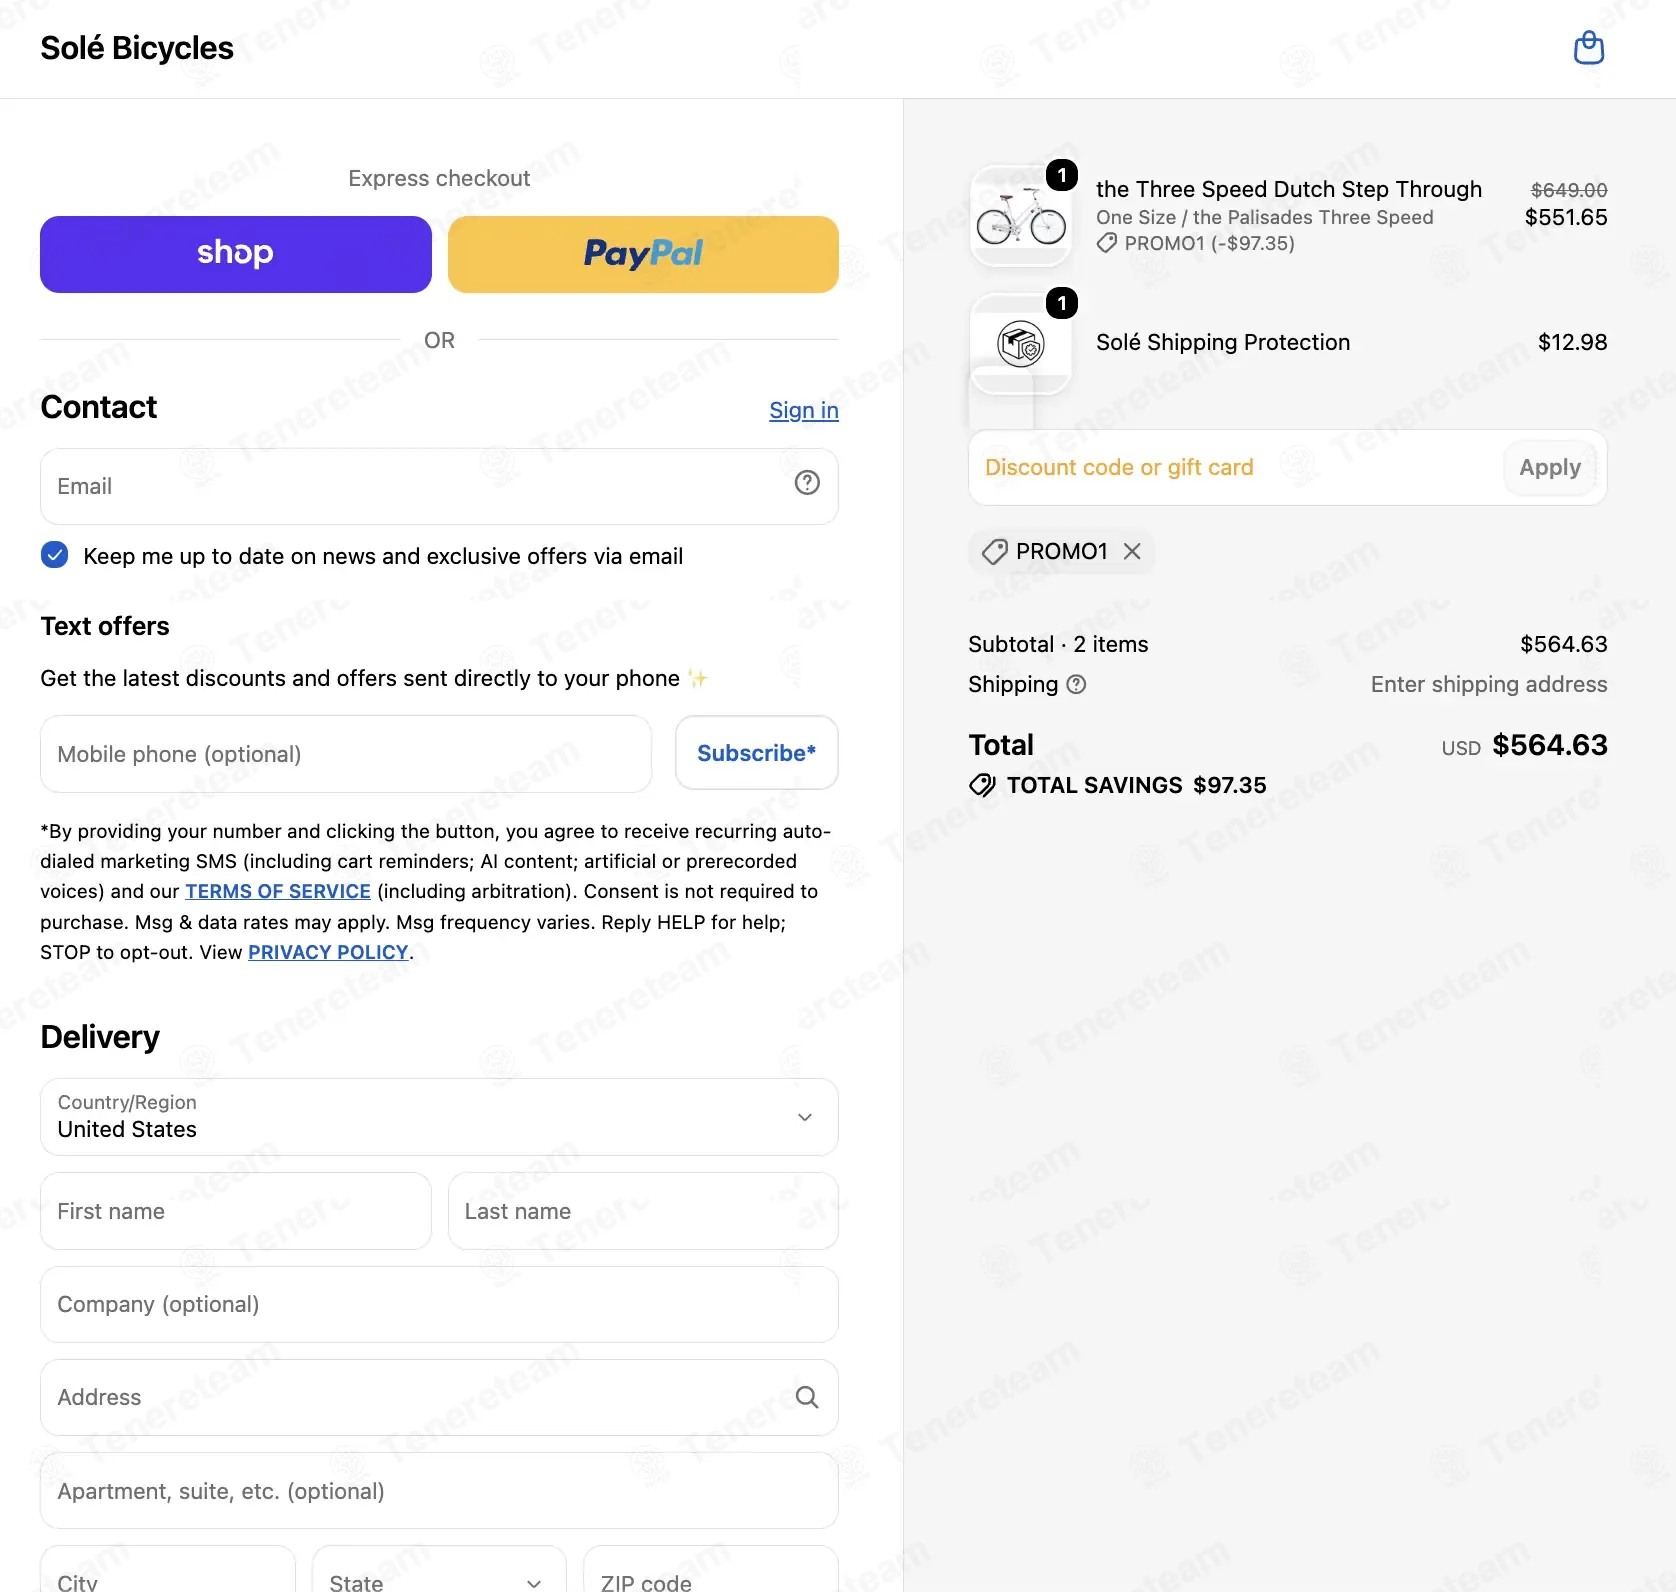Click the 'the Three Speed Dutch Step Through' product name

coord(1289,189)
